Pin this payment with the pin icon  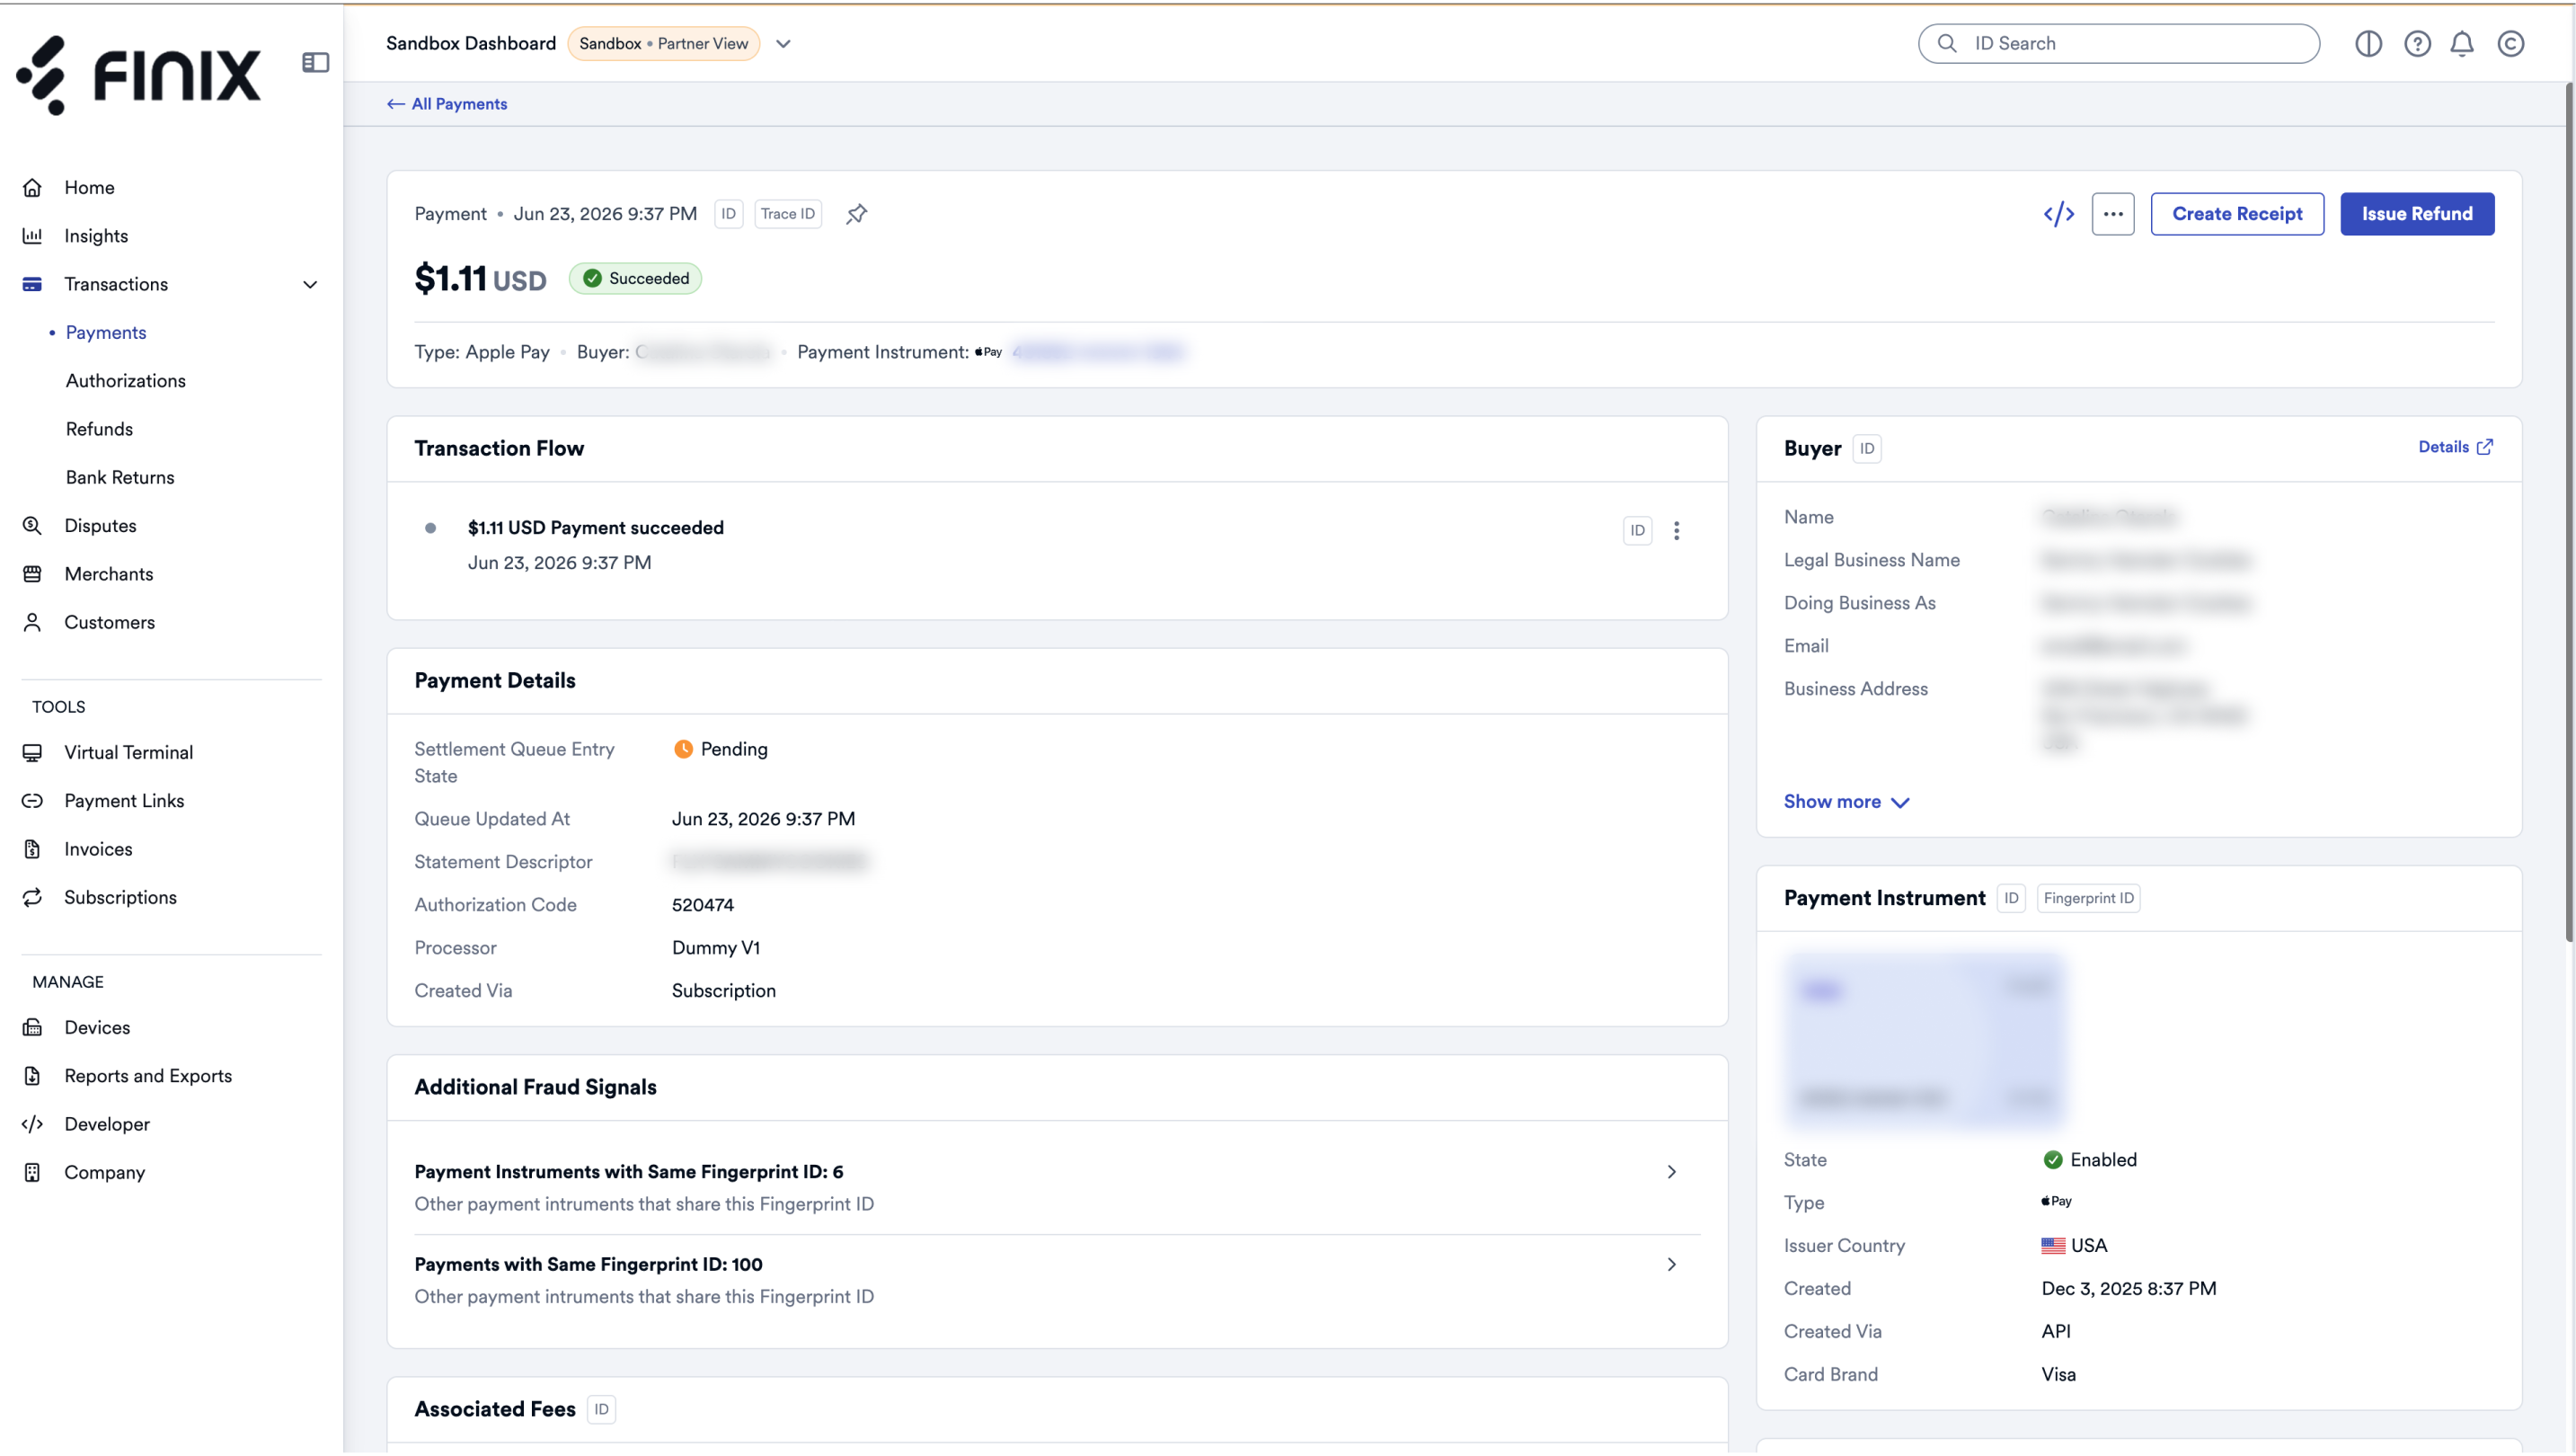[856, 214]
